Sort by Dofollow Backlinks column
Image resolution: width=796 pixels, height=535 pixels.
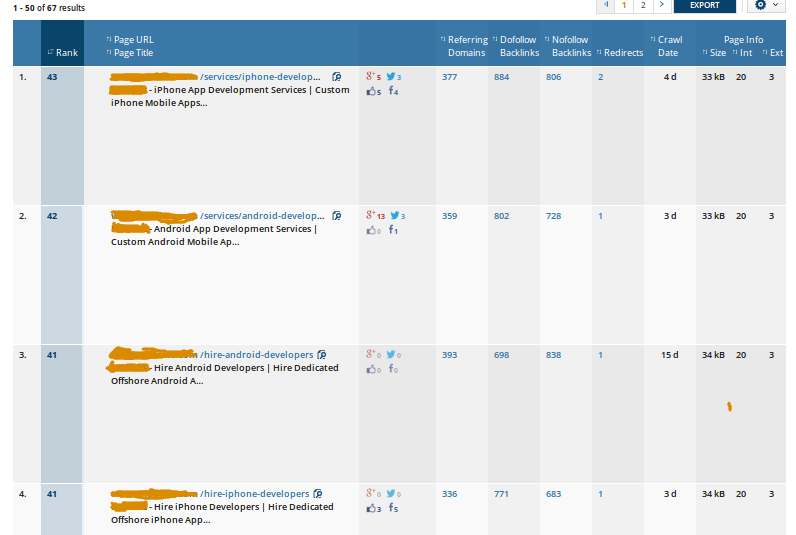[516, 46]
